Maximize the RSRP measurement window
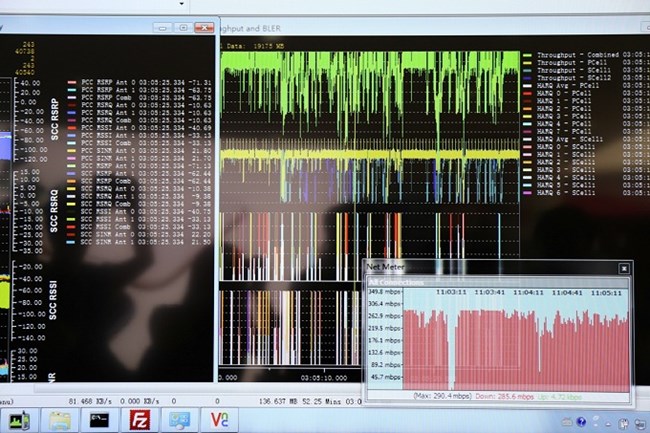 coord(181,27)
